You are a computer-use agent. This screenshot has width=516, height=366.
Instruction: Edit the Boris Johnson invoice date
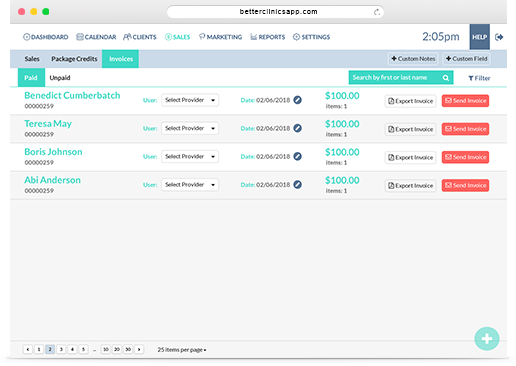point(298,156)
